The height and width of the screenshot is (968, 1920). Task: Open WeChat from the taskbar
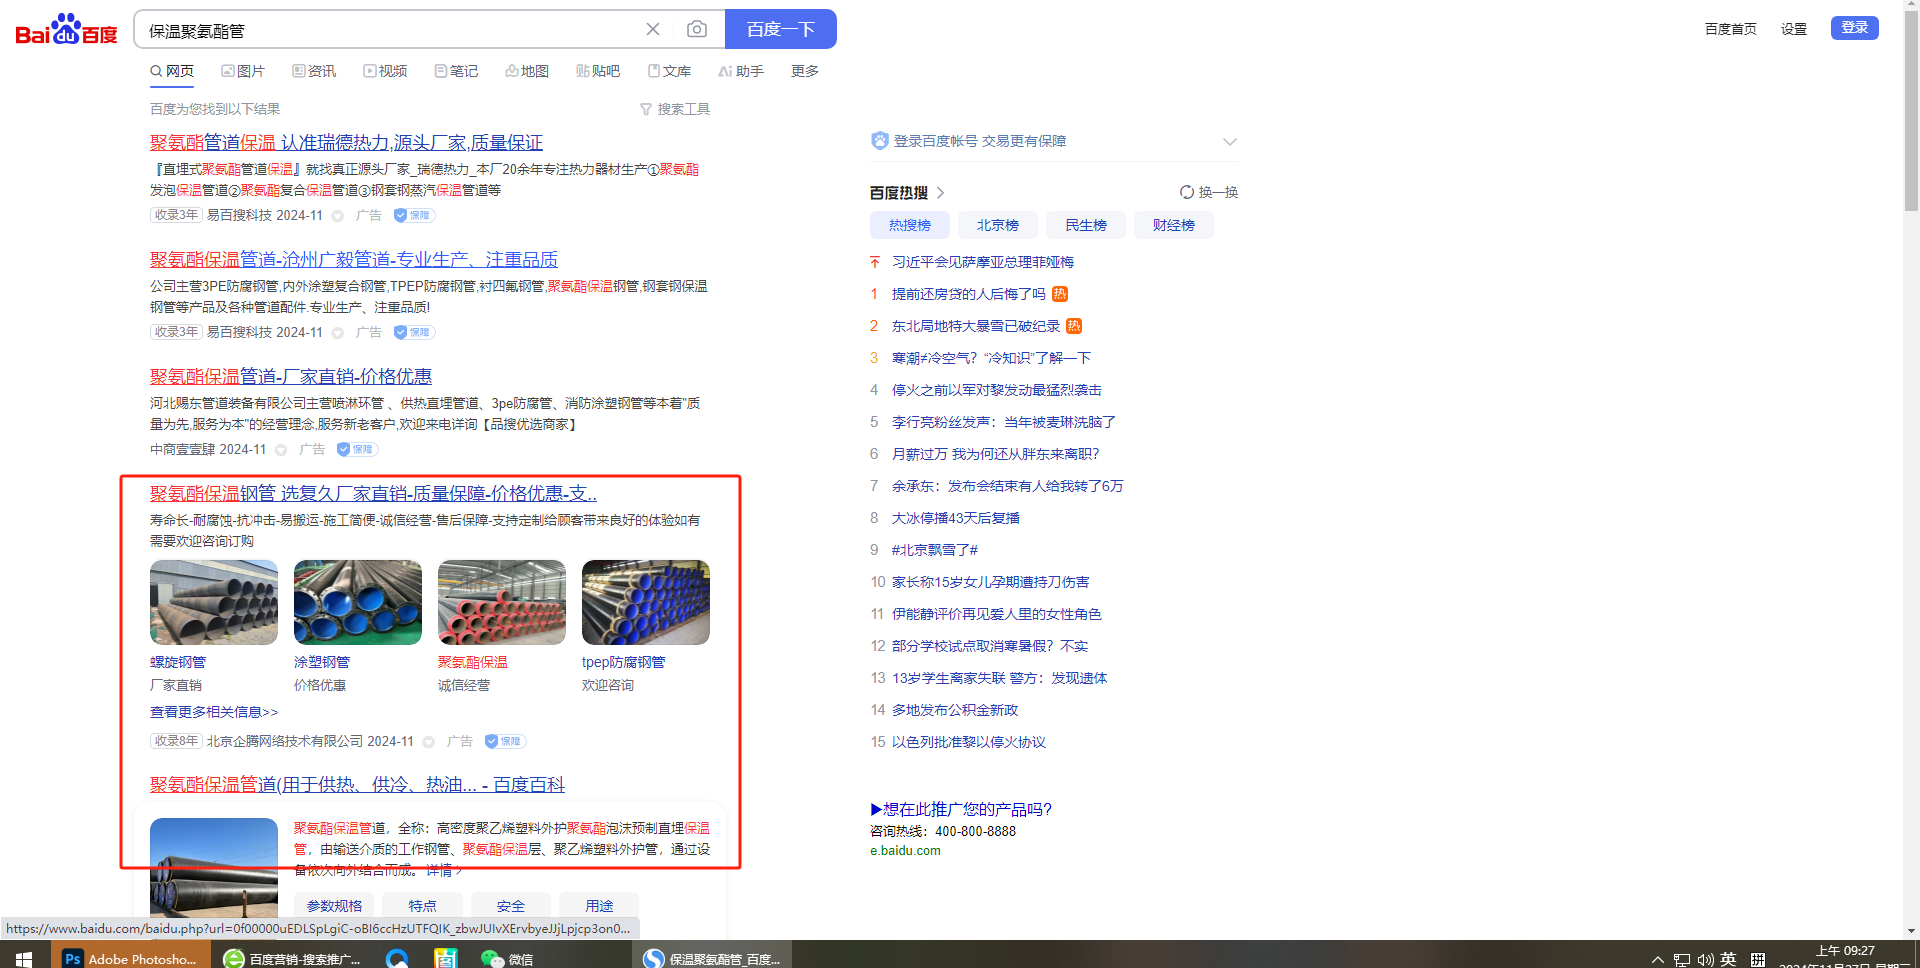(507, 959)
